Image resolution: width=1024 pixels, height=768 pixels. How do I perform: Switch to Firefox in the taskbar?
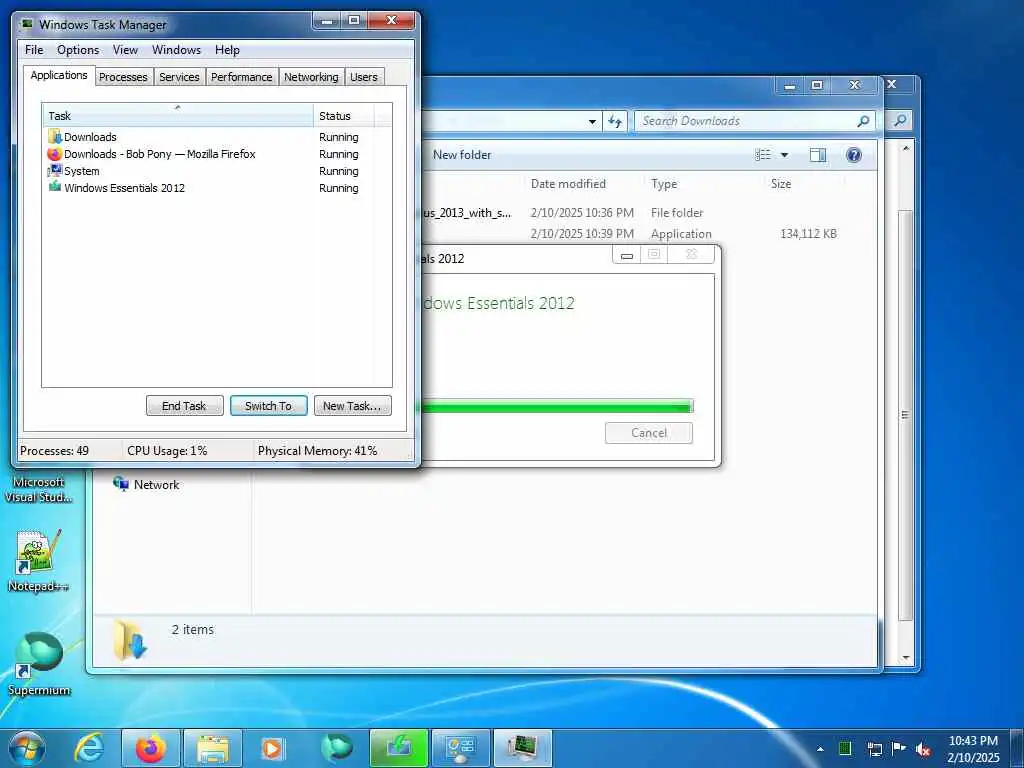coord(151,748)
